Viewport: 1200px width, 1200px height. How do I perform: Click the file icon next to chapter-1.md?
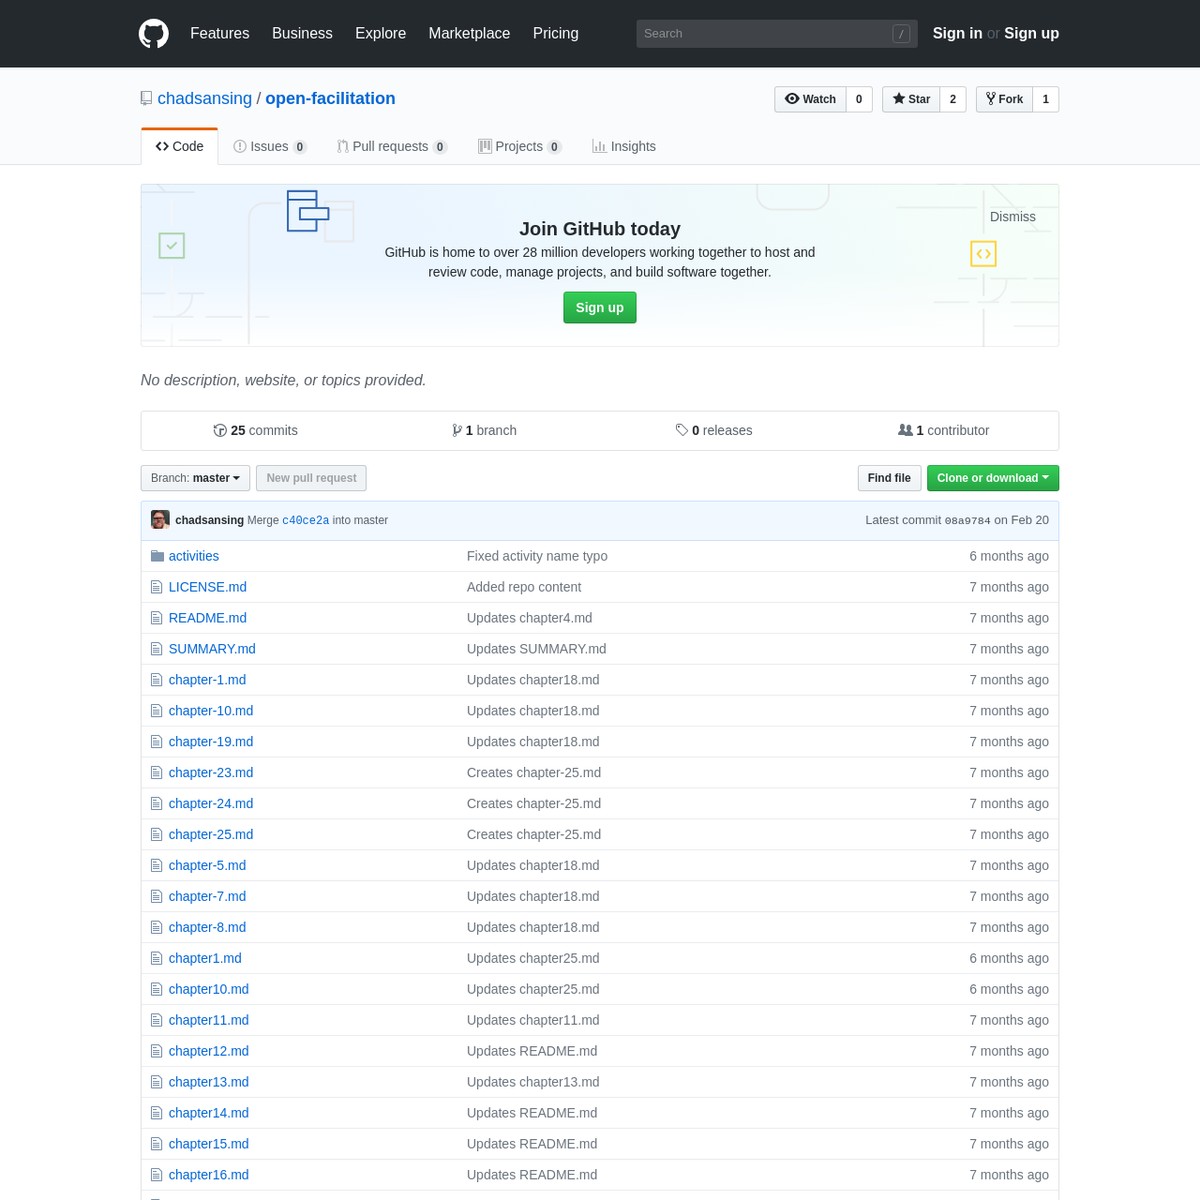[x=156, y=680]
